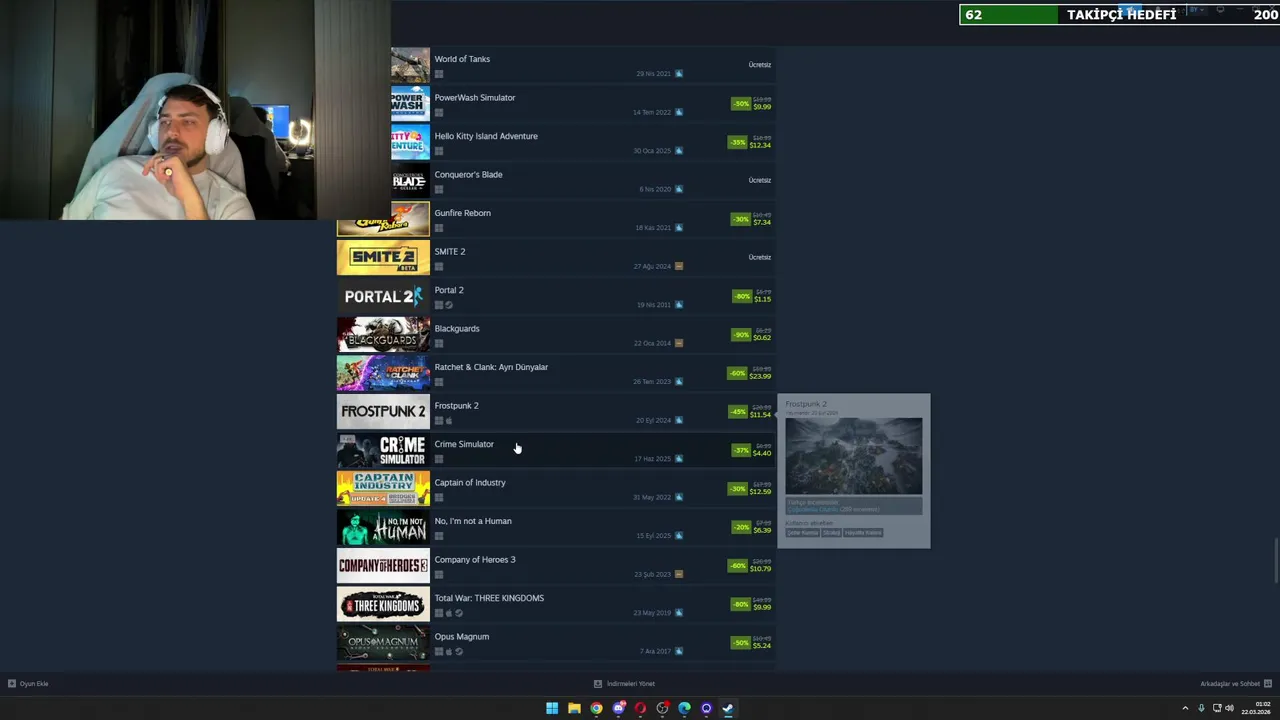Click the macOS platform icon under Frostpunk 2
Viewport: 1280px width, 720px height.
click(x=449, y=420)
